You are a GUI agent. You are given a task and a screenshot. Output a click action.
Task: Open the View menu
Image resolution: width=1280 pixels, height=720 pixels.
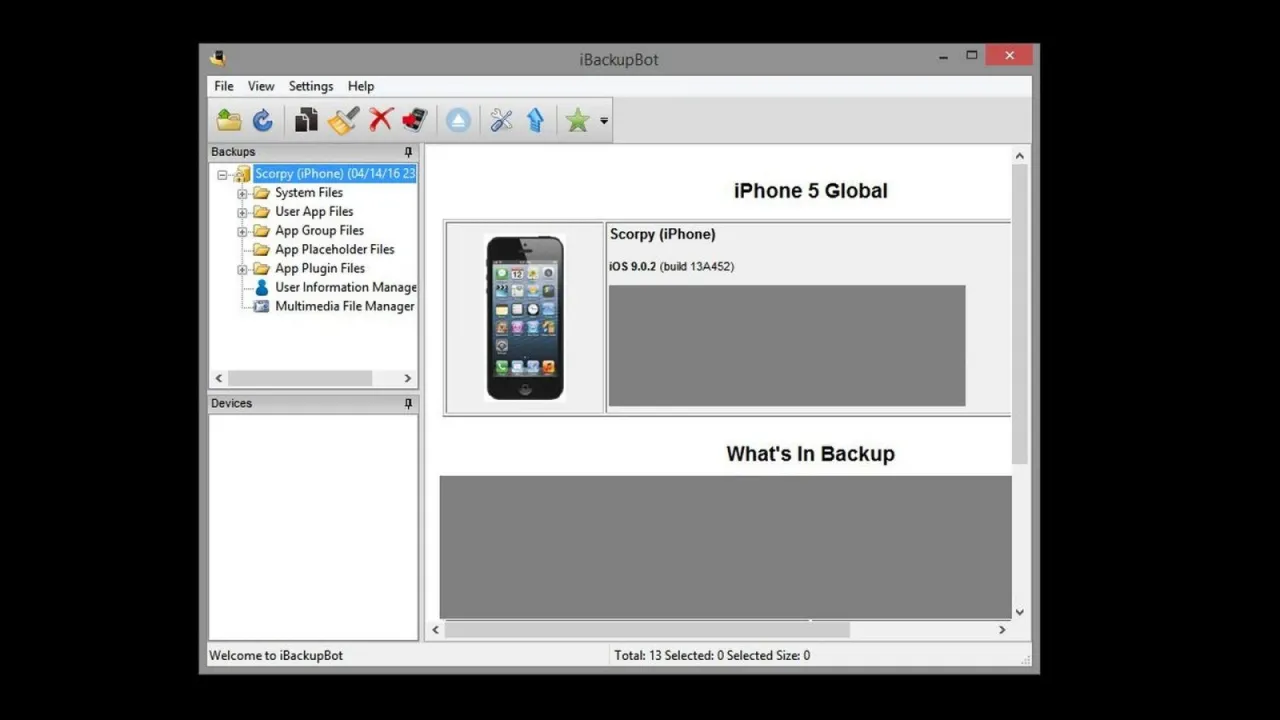[261, 86]
